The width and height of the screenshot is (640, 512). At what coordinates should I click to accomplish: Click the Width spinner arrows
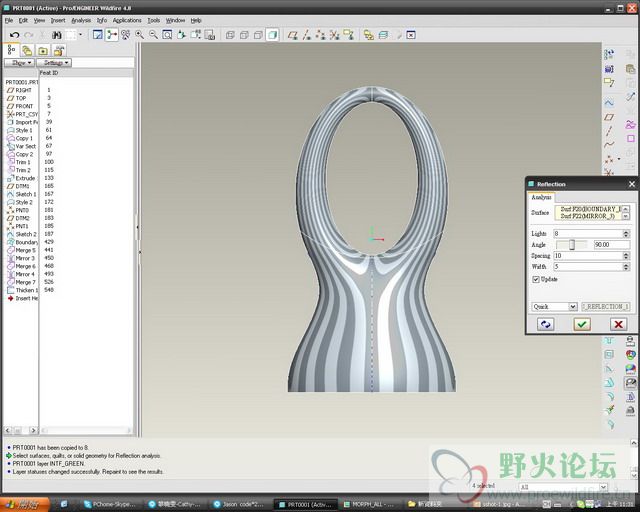tap(626, 267)
